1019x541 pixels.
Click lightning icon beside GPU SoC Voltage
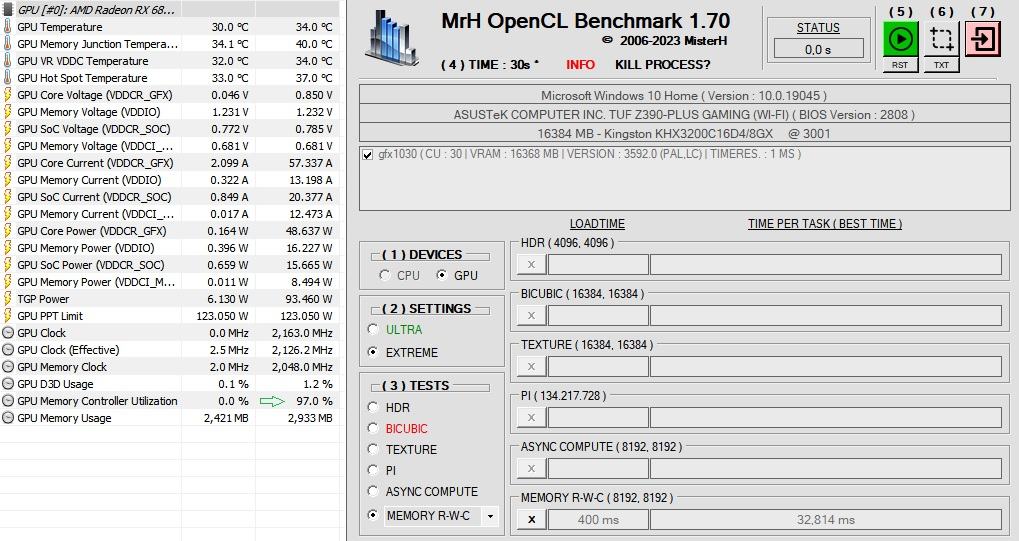[x=8, y=129]
